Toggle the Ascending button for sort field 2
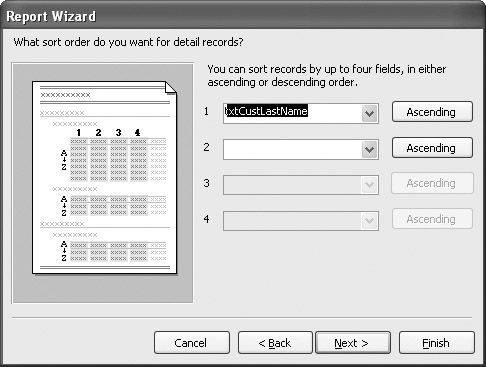Screen dimensions: 486x367 coord(432,148)
